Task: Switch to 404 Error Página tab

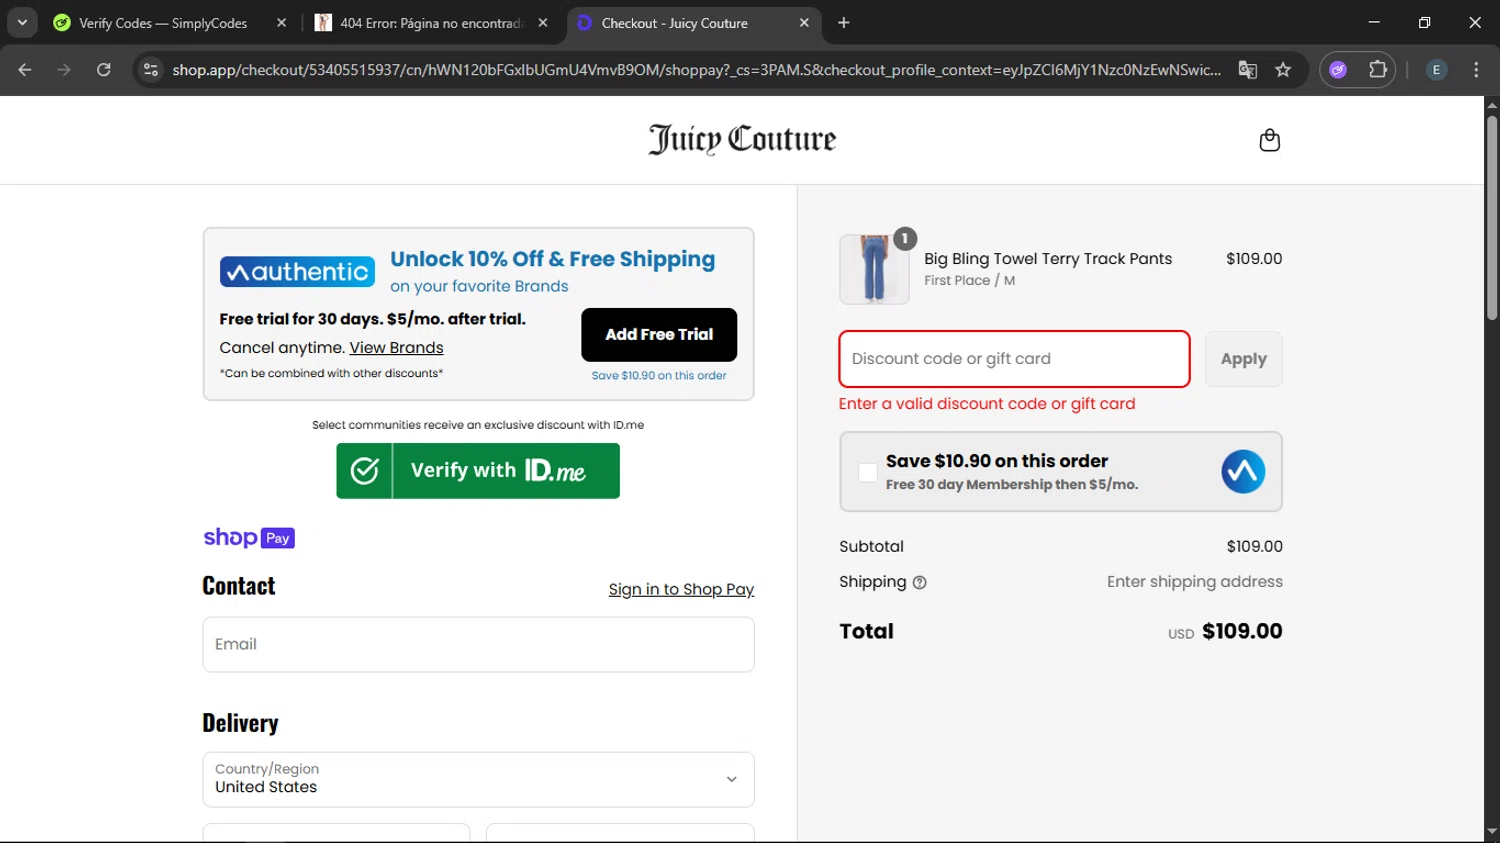Action: coord(430,23)
